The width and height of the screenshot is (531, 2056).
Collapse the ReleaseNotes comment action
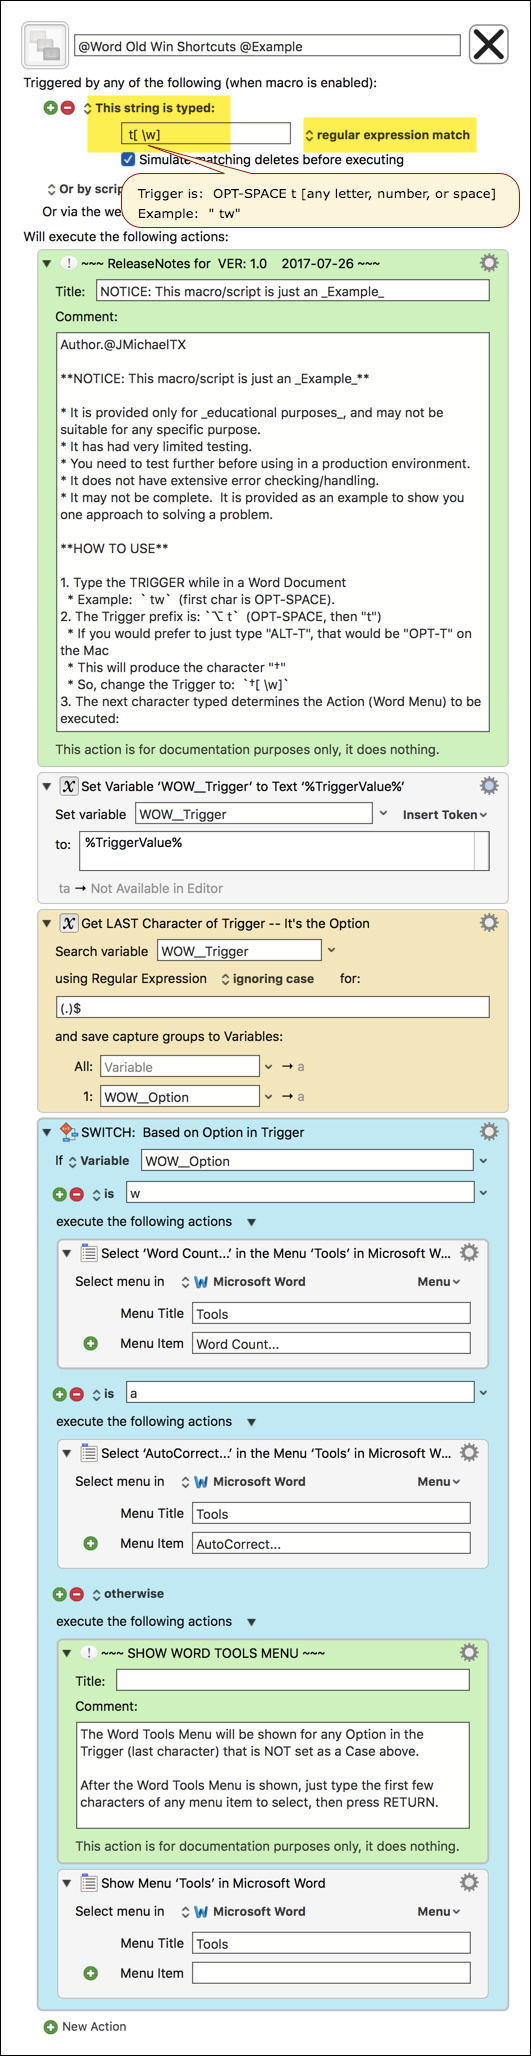pos(46,264)
